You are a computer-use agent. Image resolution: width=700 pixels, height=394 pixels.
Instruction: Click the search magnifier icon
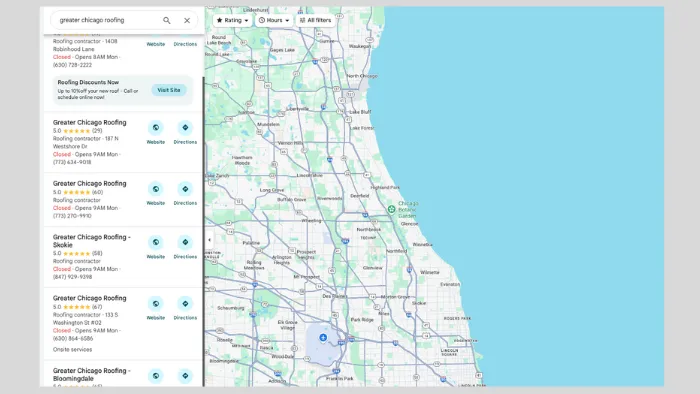point(167,20)
